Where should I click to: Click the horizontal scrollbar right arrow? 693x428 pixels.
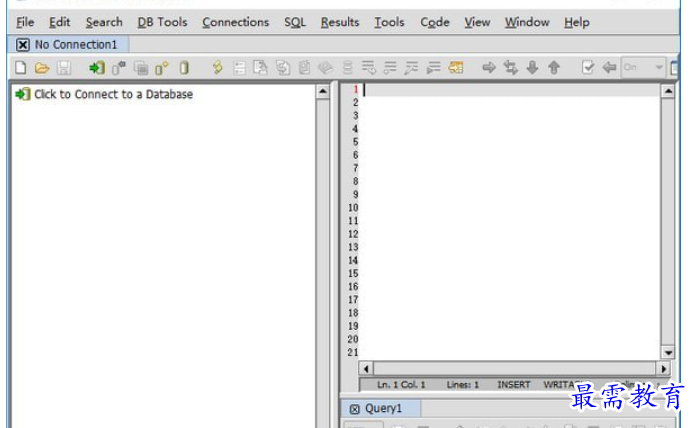(x=663, y=368)
